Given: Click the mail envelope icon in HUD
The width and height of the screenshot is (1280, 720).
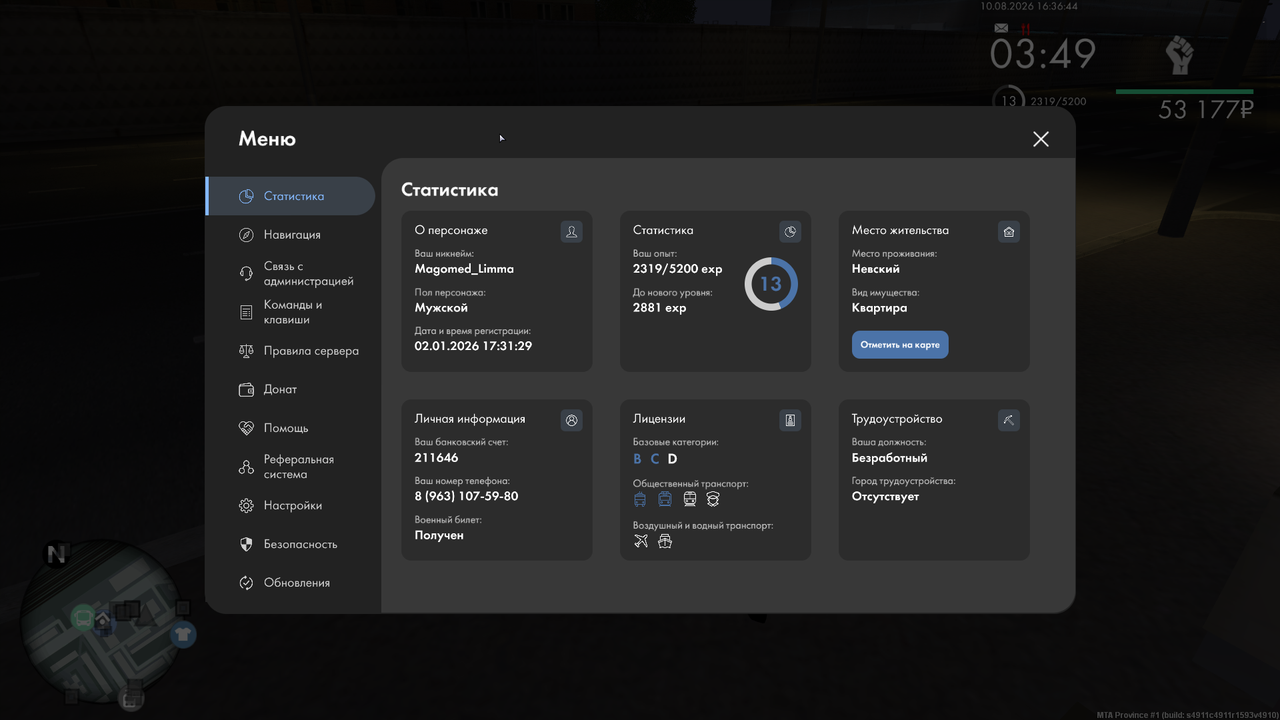Looking at the screenshot, I should tap(1001, 28).
